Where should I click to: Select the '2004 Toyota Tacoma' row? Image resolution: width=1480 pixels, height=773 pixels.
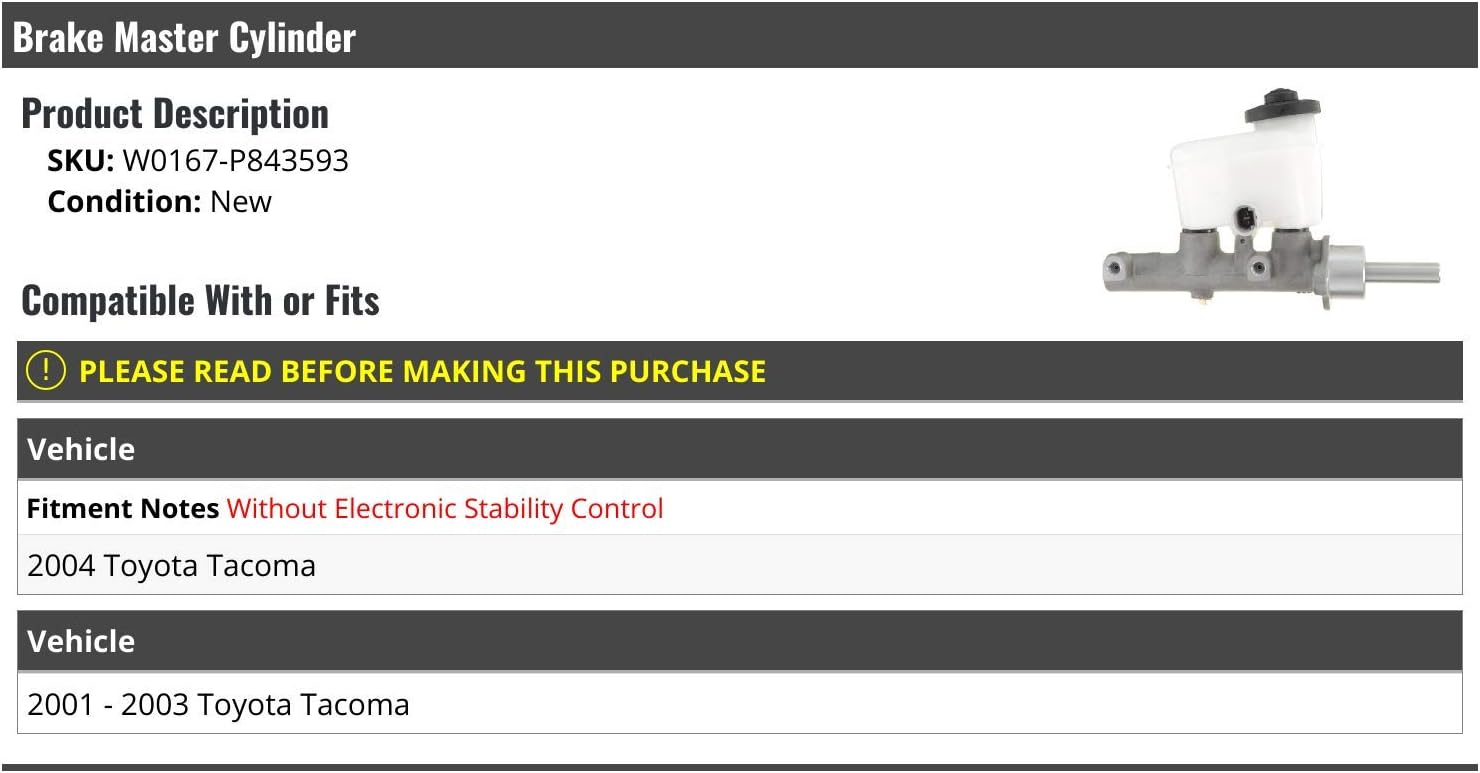coord(172,565)
